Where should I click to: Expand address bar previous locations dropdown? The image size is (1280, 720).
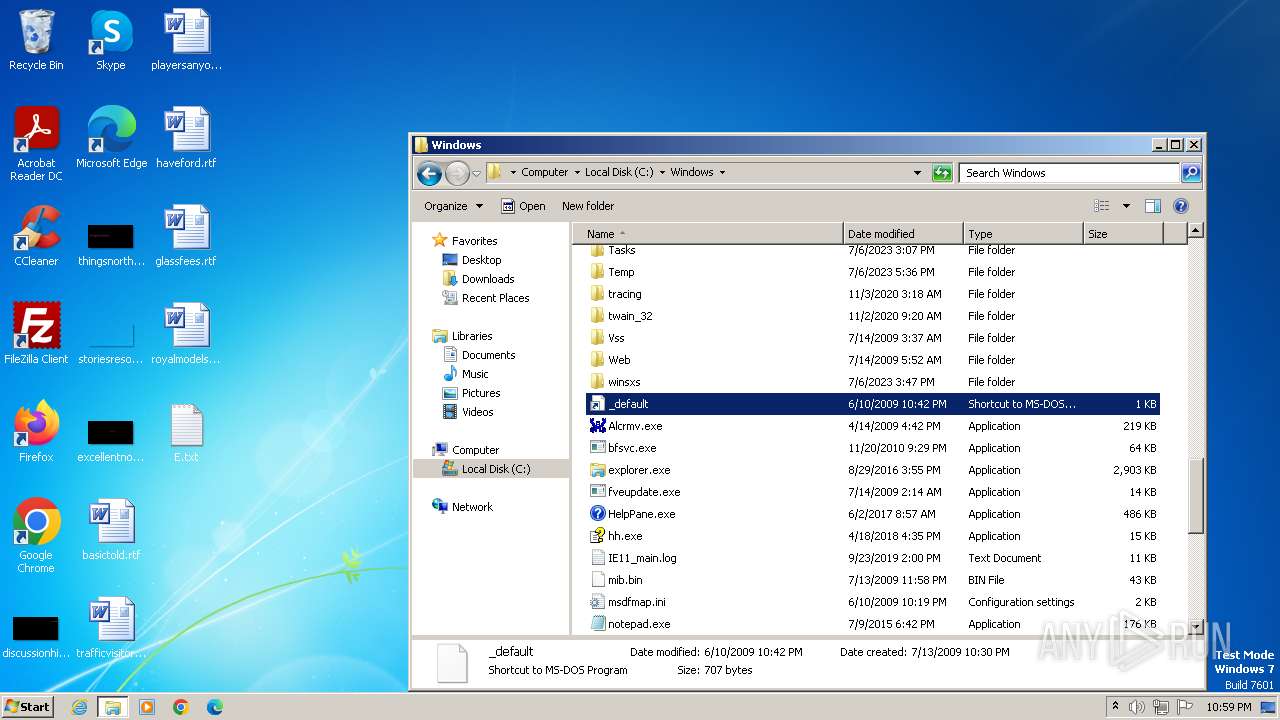point(917,173)
